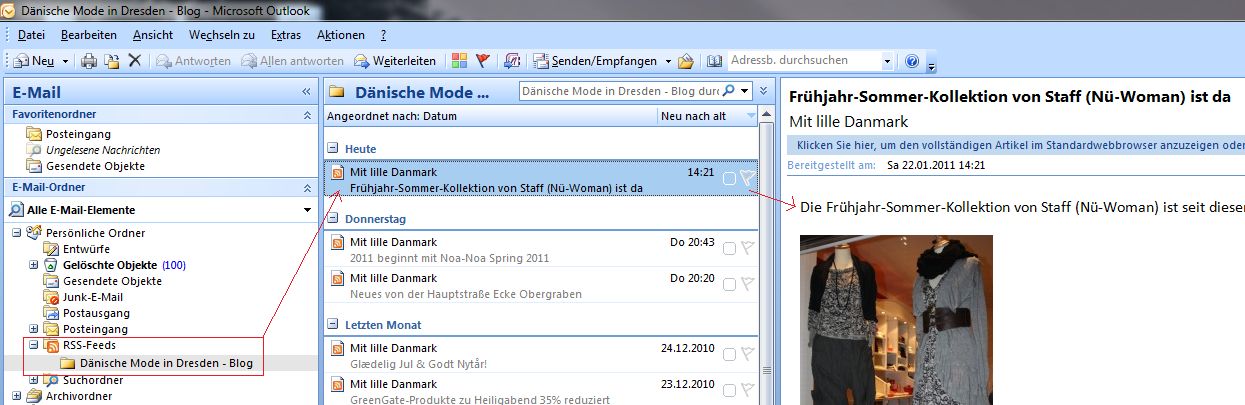Click RSS icon of Glædelig Jul message
This screenshot has height=405, width=1245.
tap(339, 349)
